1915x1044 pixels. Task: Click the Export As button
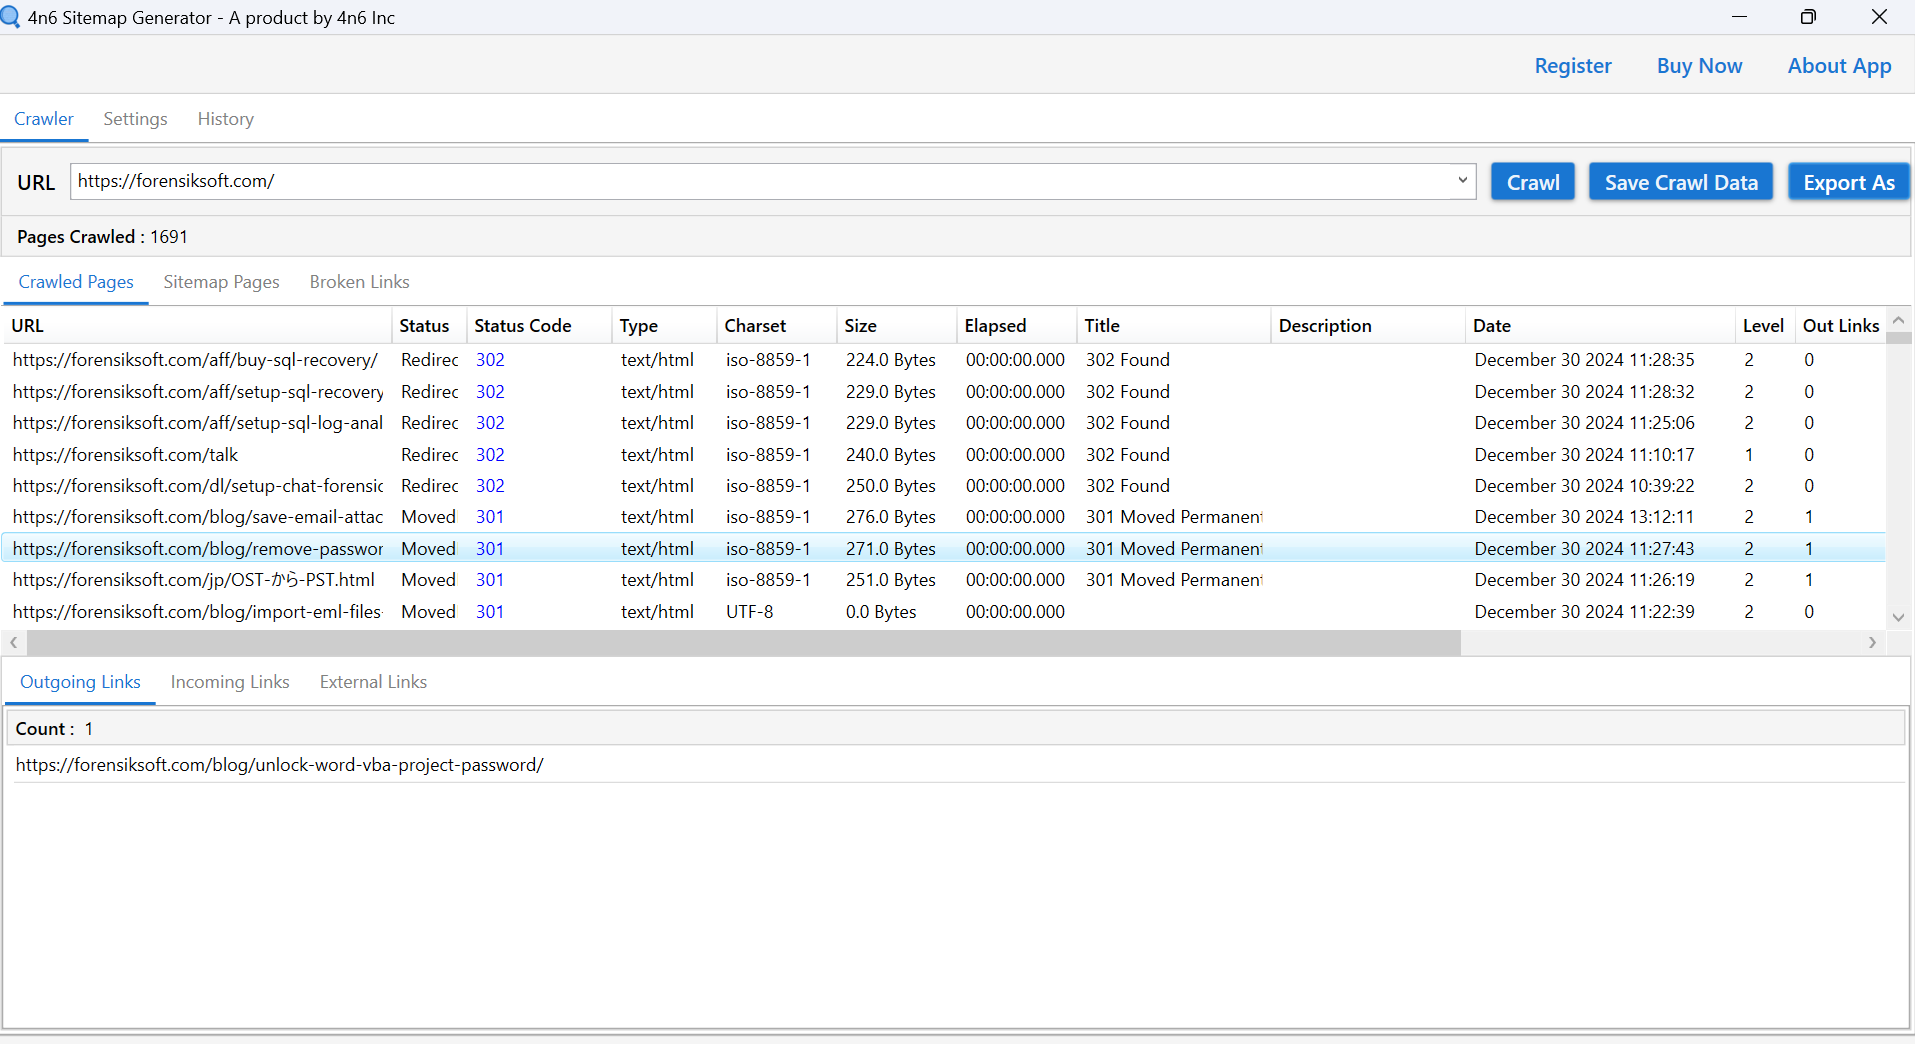(1848, 182)
